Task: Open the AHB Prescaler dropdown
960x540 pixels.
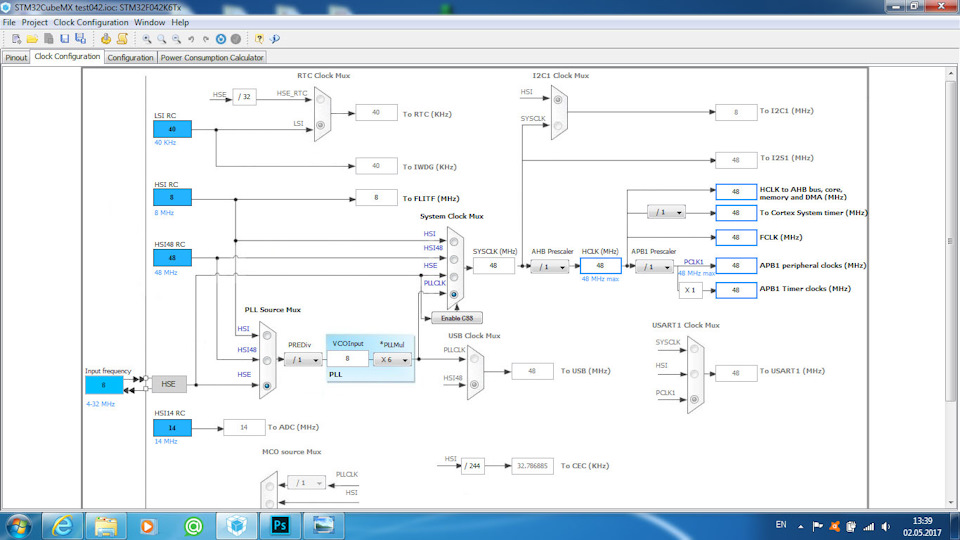Action: (549, 267)
